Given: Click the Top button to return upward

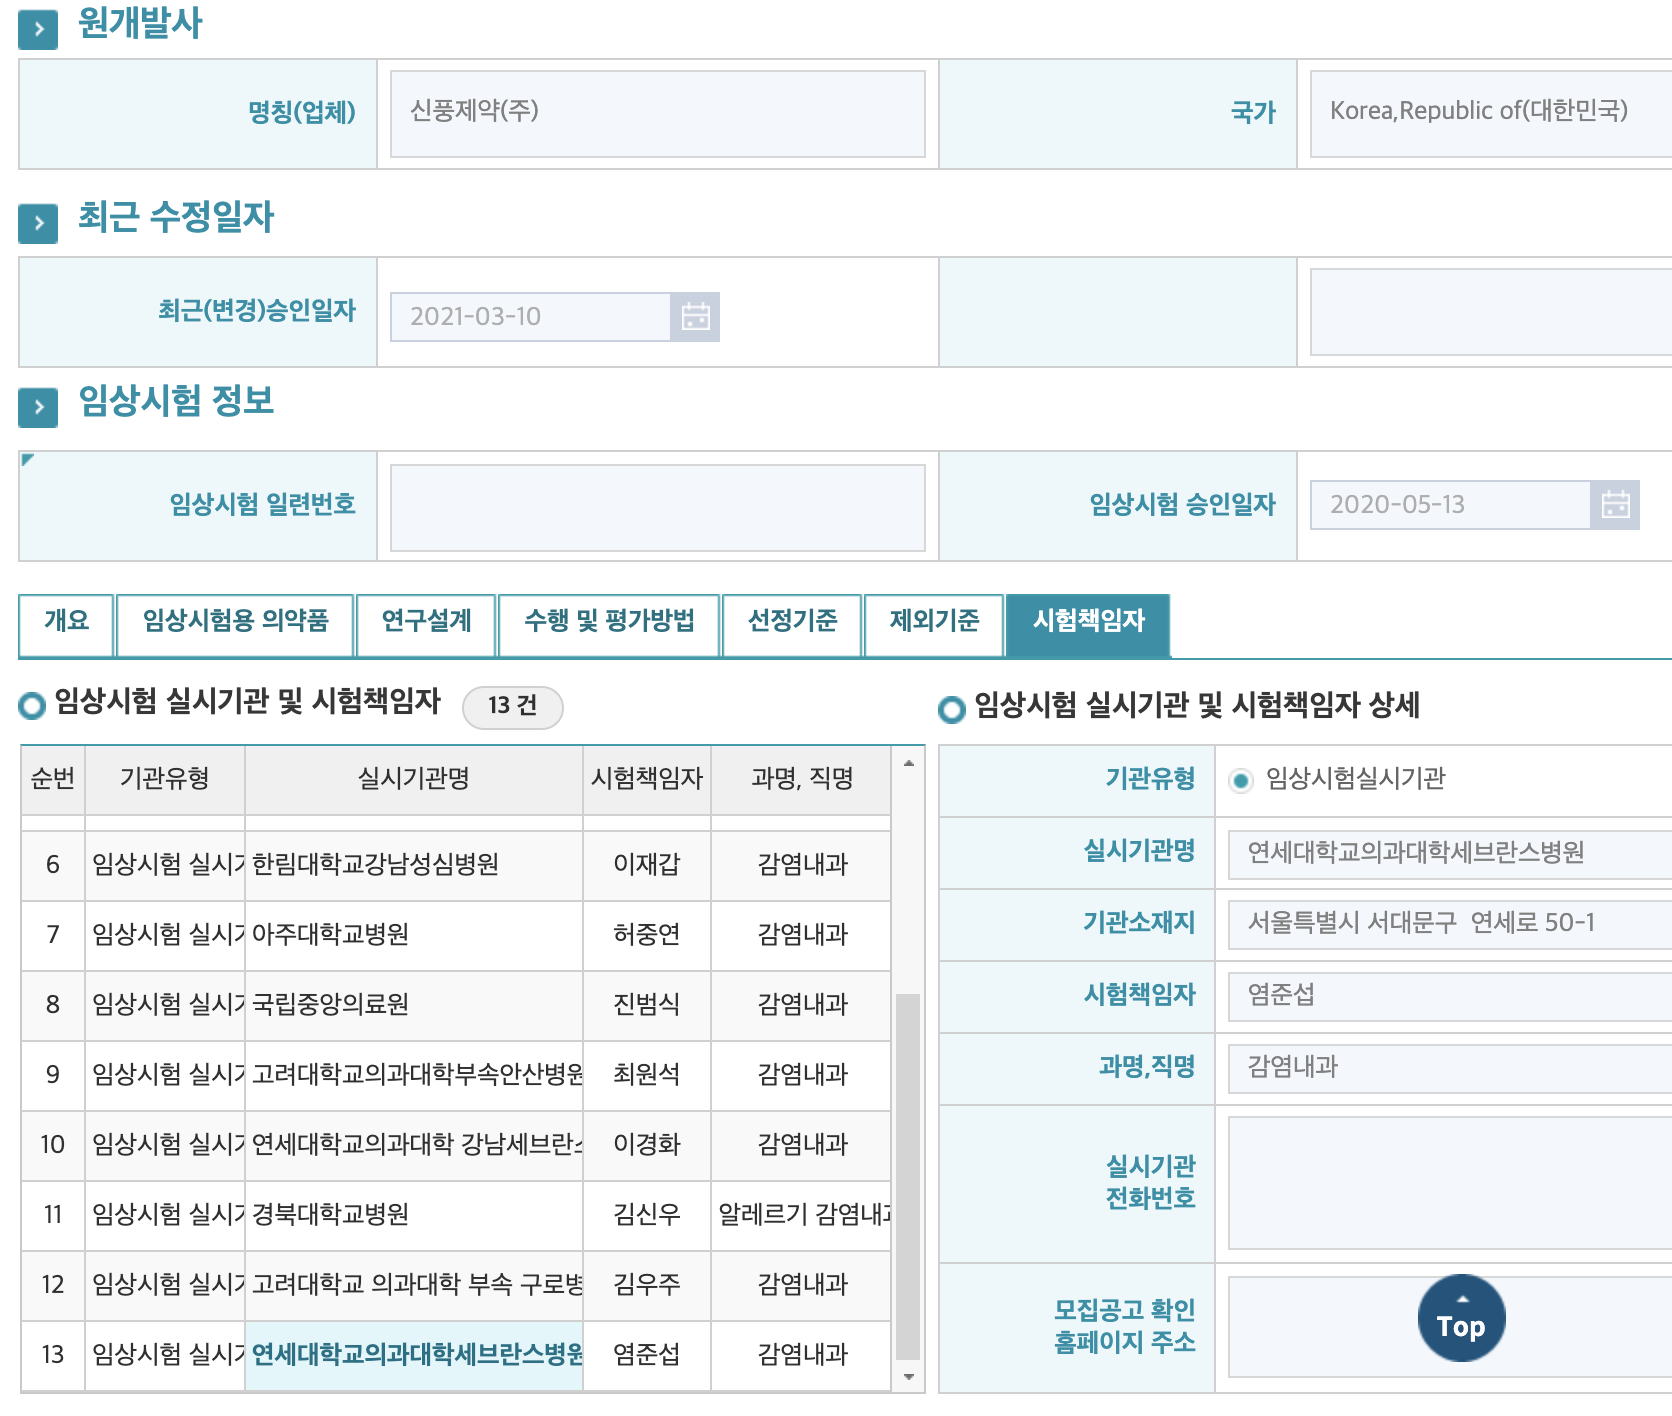Looking at the screenshot, I should click(1460, 1317).
